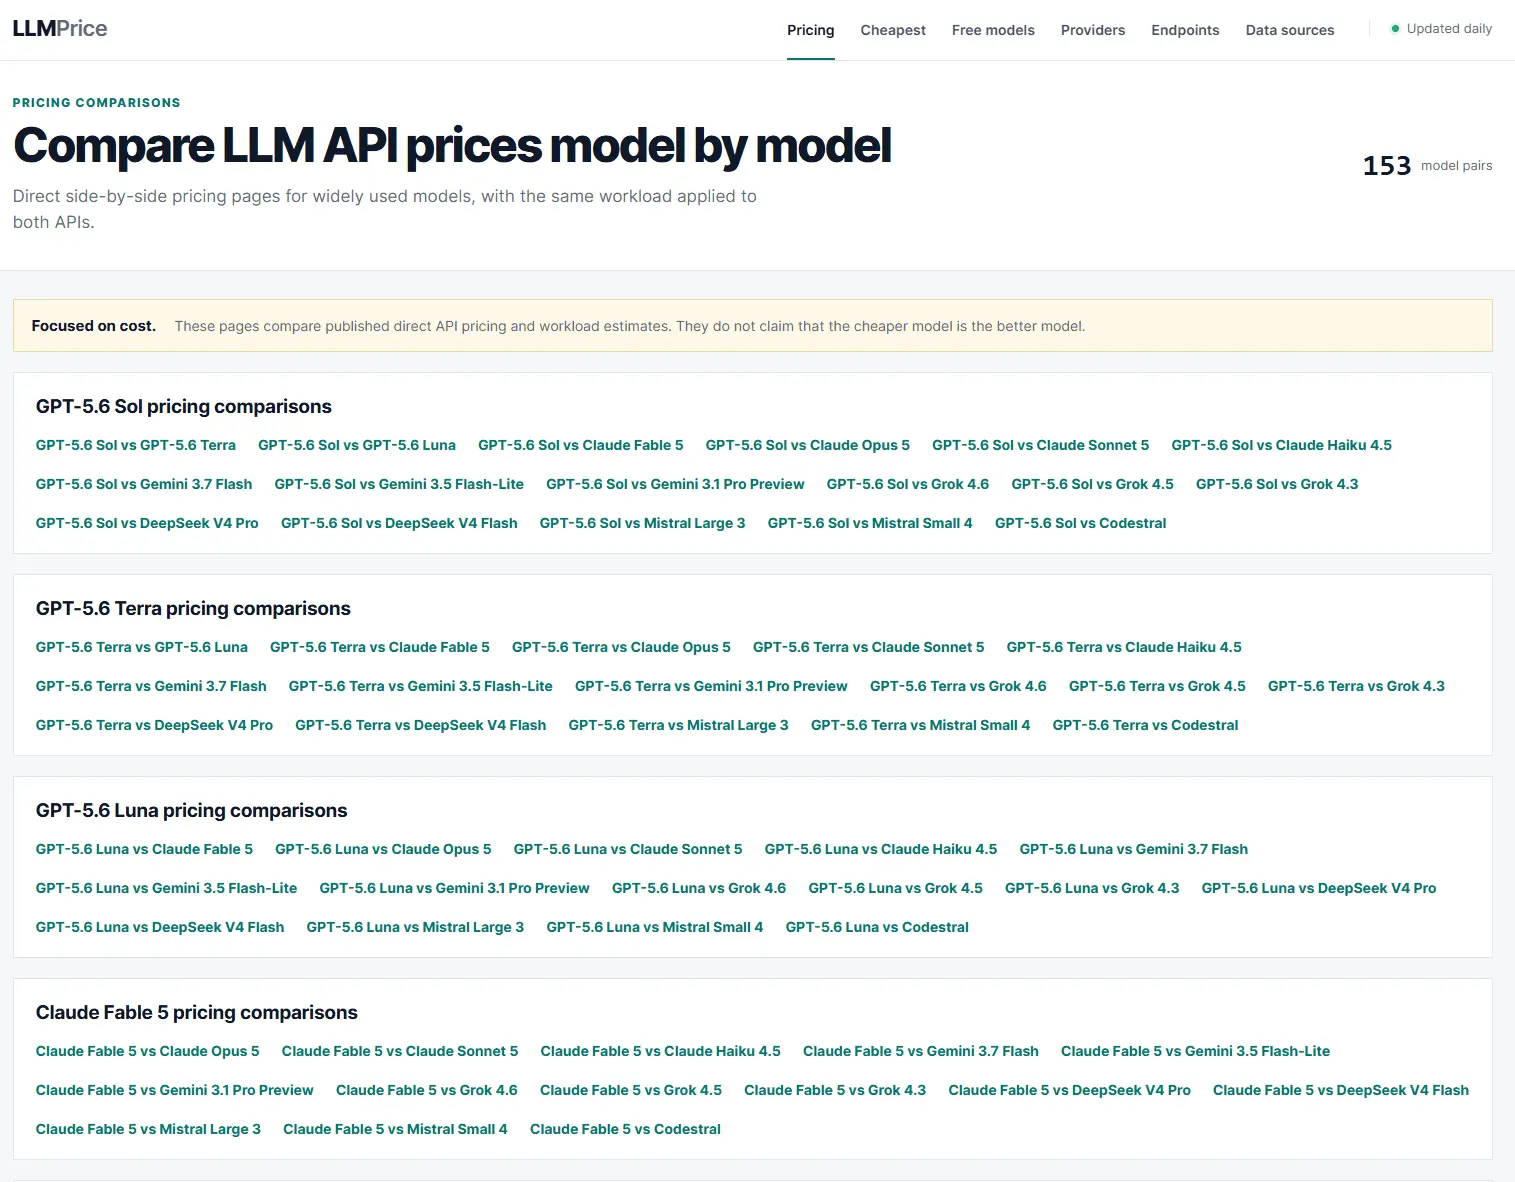View Claude Fable 5 vs Grok 4.6
1515x1182 pixels.
click(x=427, y=1090)
